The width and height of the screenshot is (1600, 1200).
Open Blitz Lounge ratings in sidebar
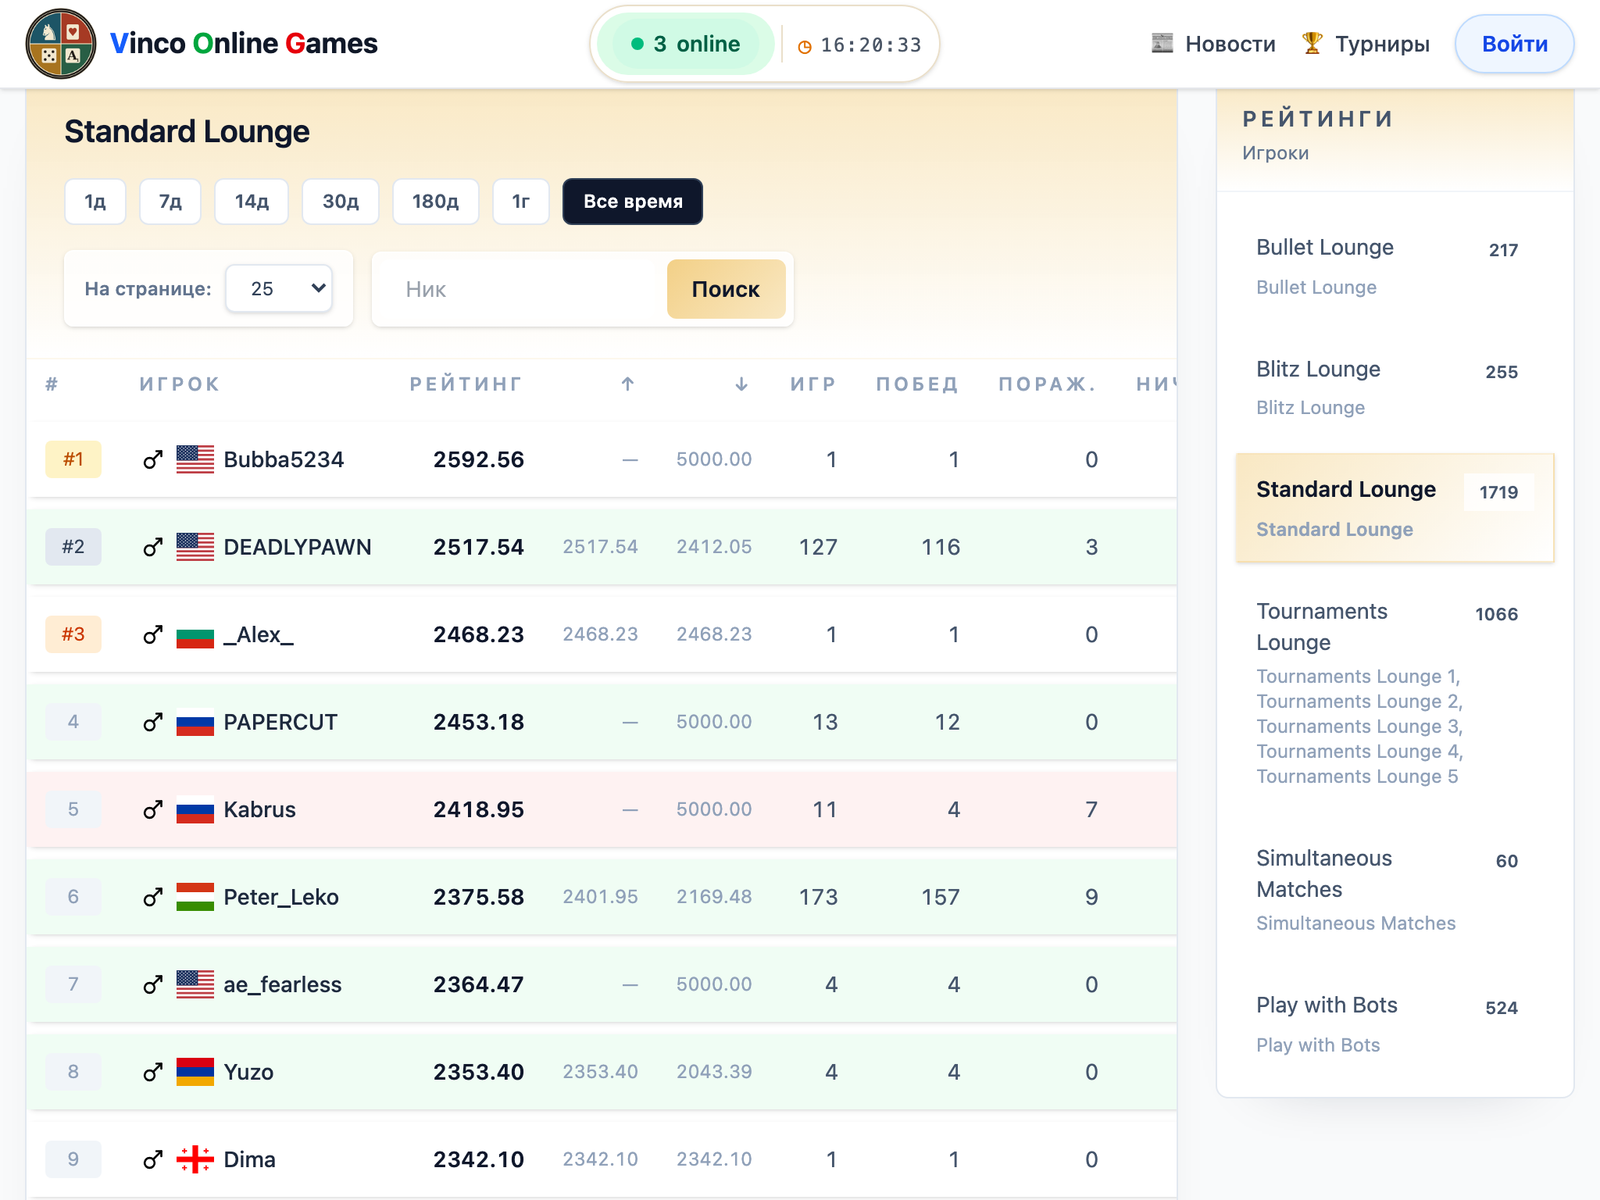(1395, 388)
